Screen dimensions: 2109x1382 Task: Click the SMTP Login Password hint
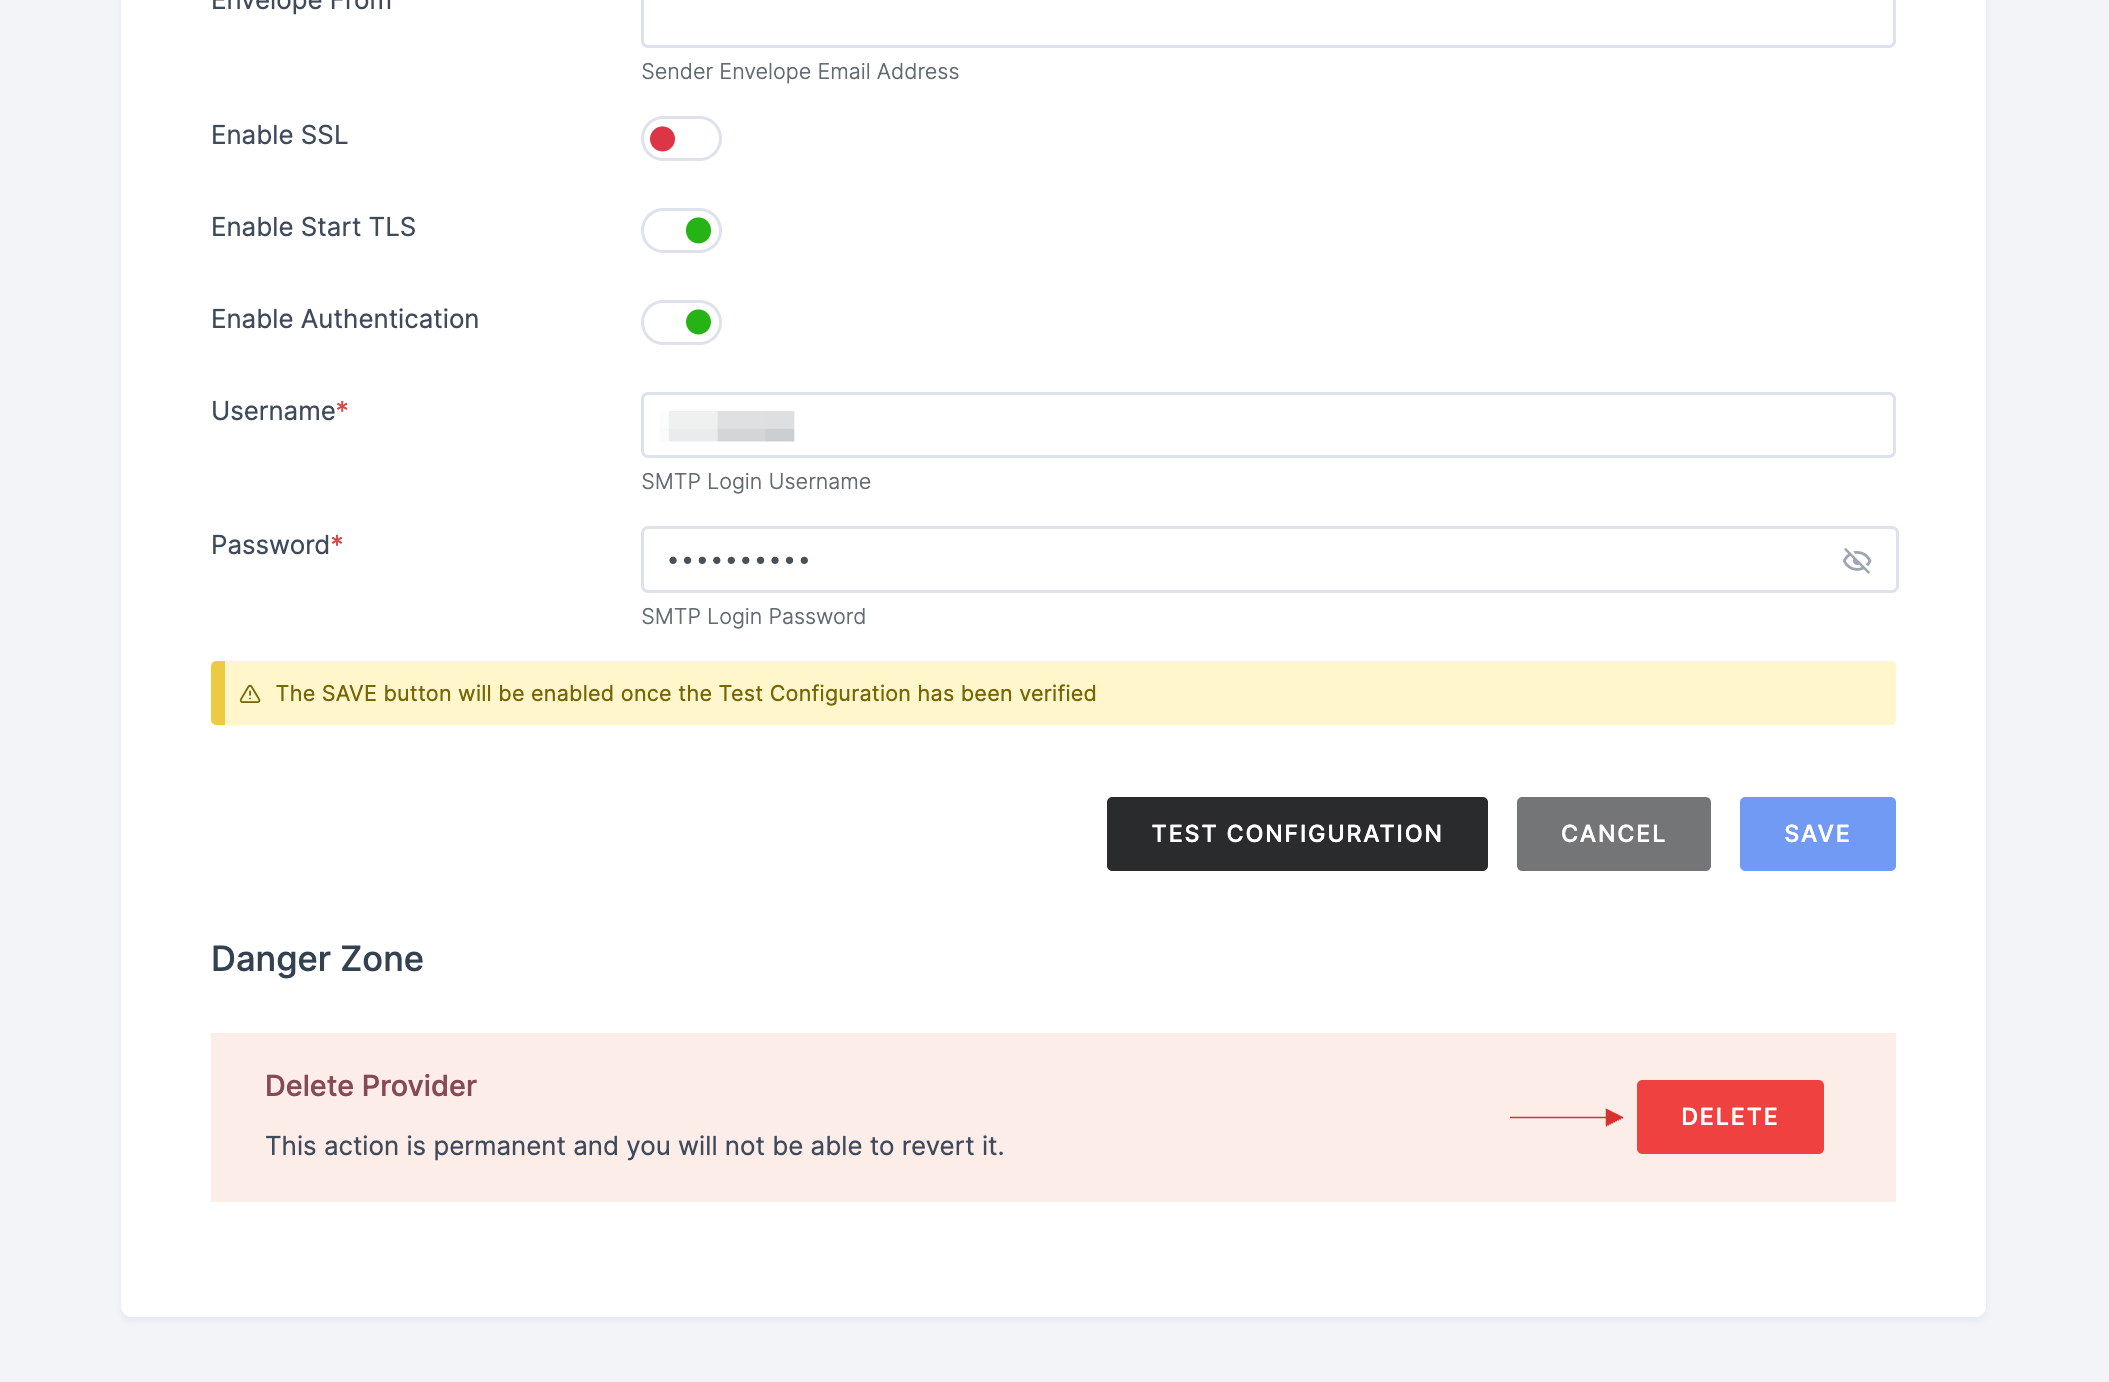(x=753, y=617)
